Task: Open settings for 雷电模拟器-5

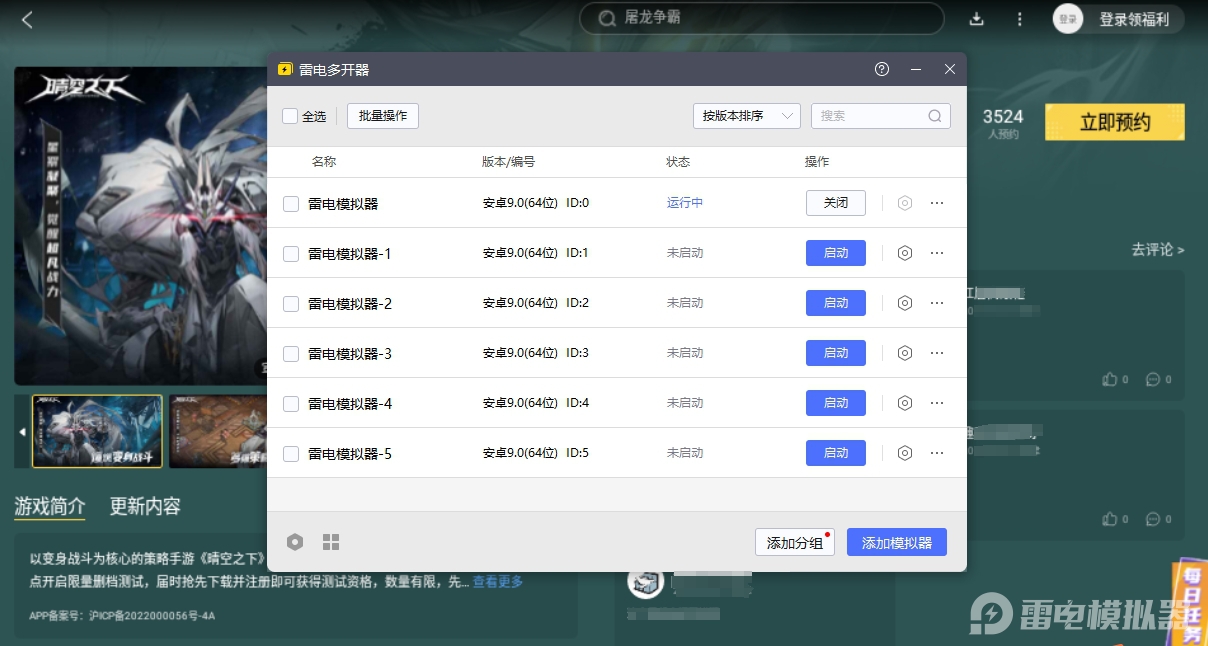Action: click(905, 453)
